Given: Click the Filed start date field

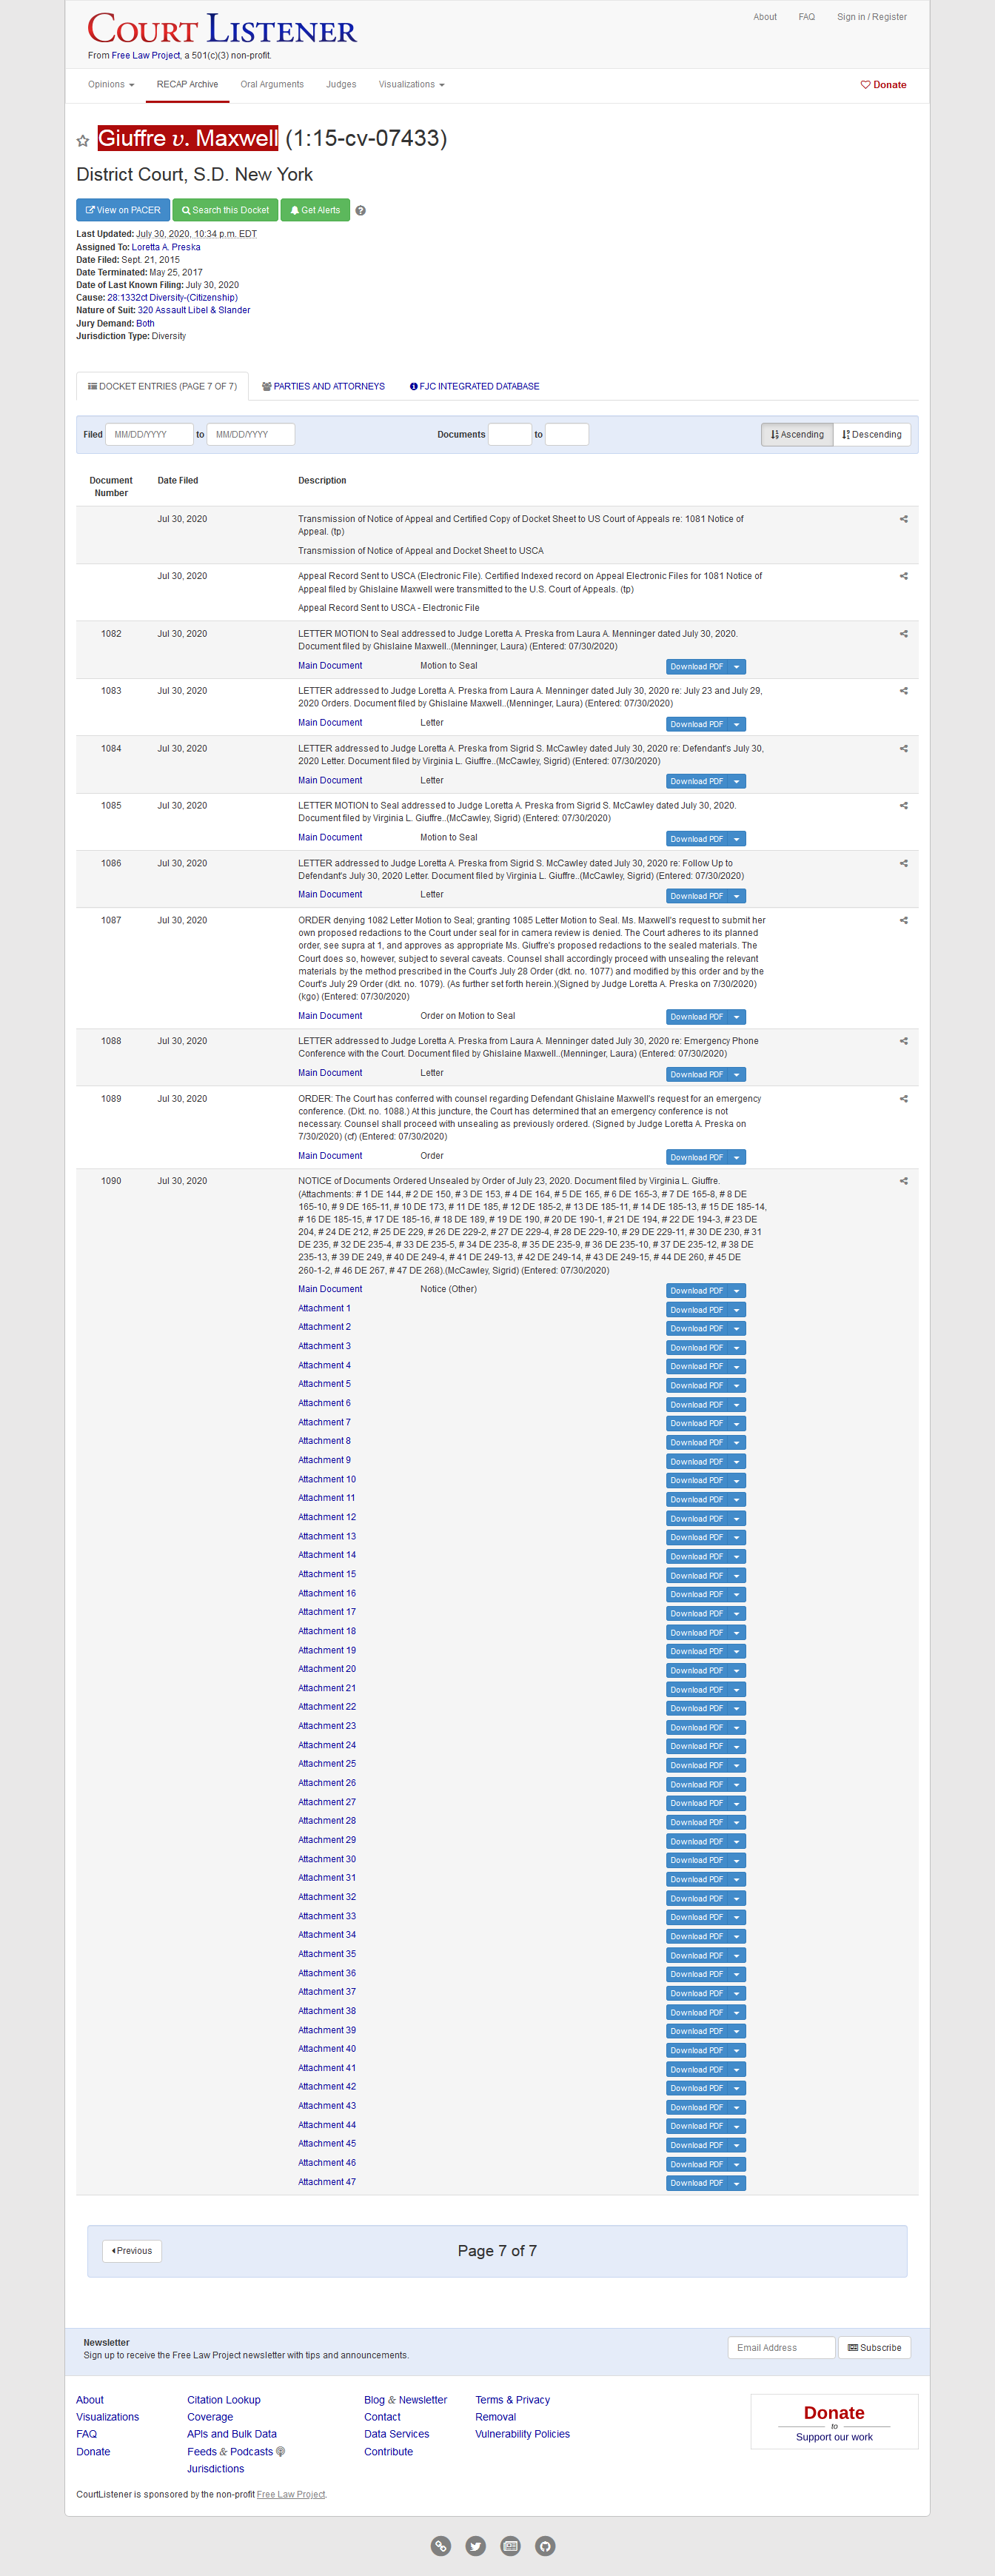Looking at the screenshot, I should point(149,435).
